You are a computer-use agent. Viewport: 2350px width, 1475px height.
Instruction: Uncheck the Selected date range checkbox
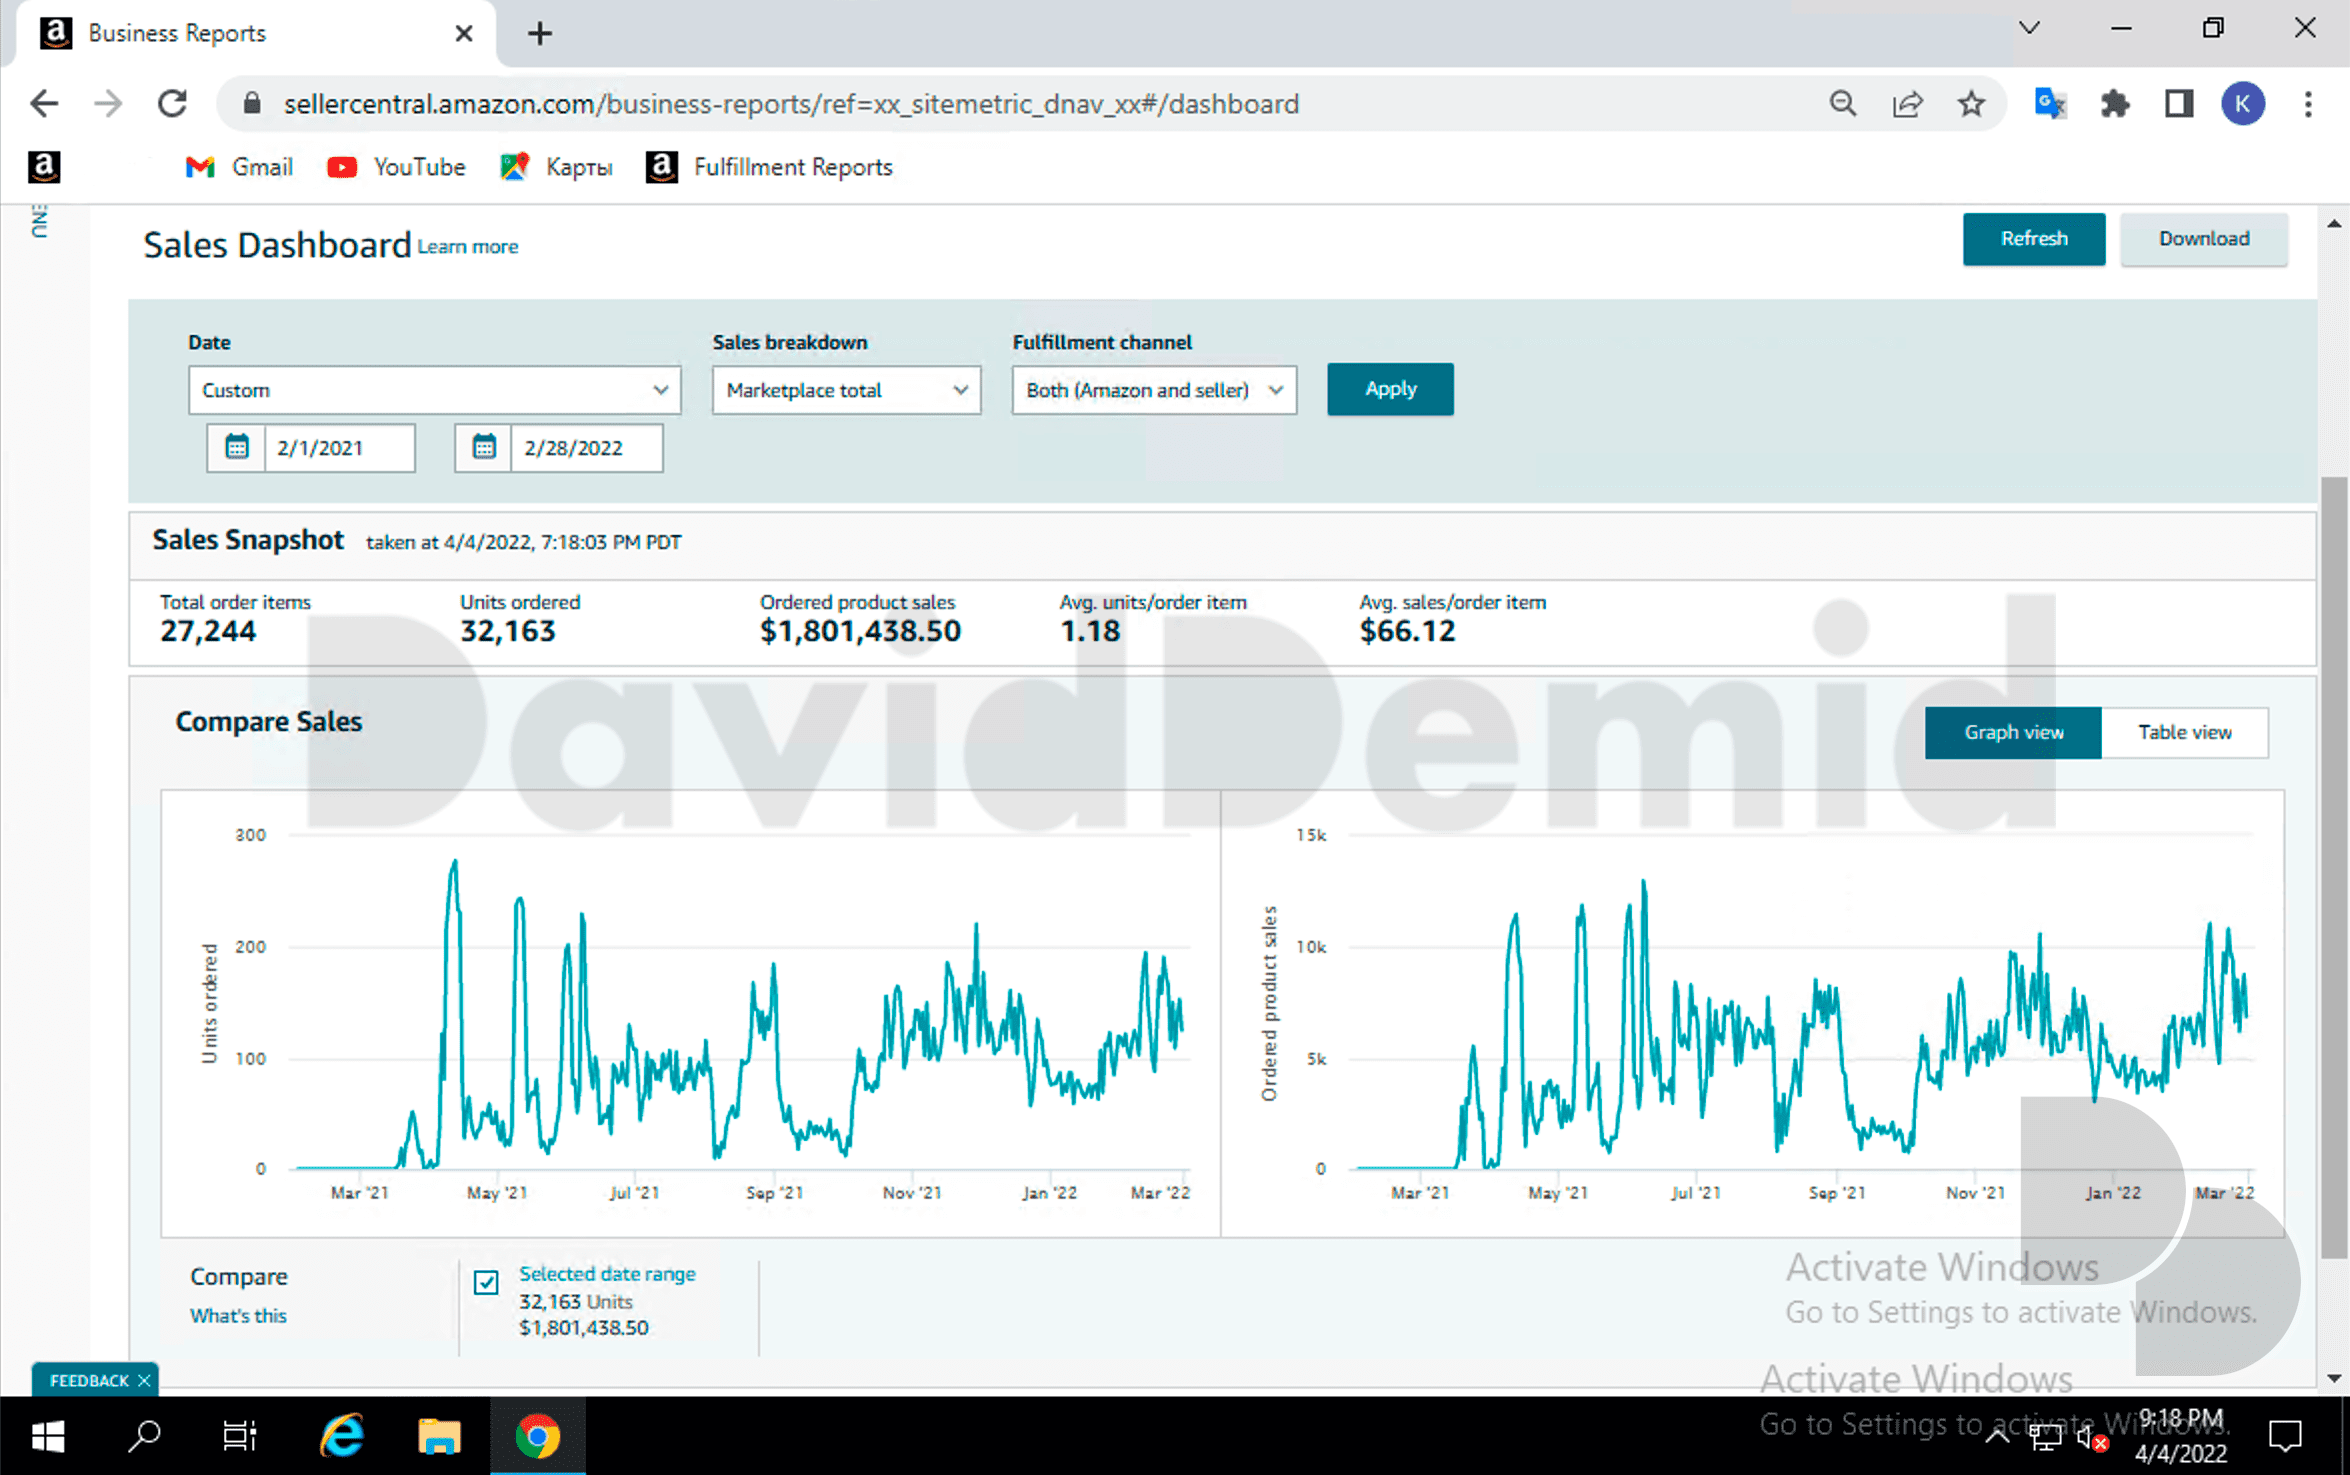[486, 1282]
